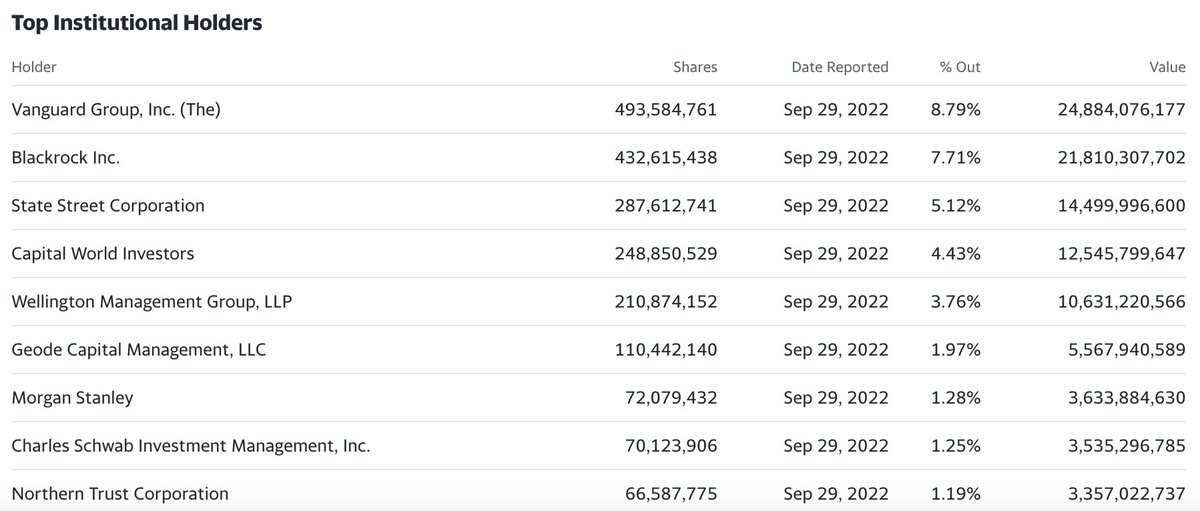Image resolution: width=1200 pixels, height=511 pixels.
Task: Click Blackrock's Sep 29, 2022 date
Action: pos(836,158)
